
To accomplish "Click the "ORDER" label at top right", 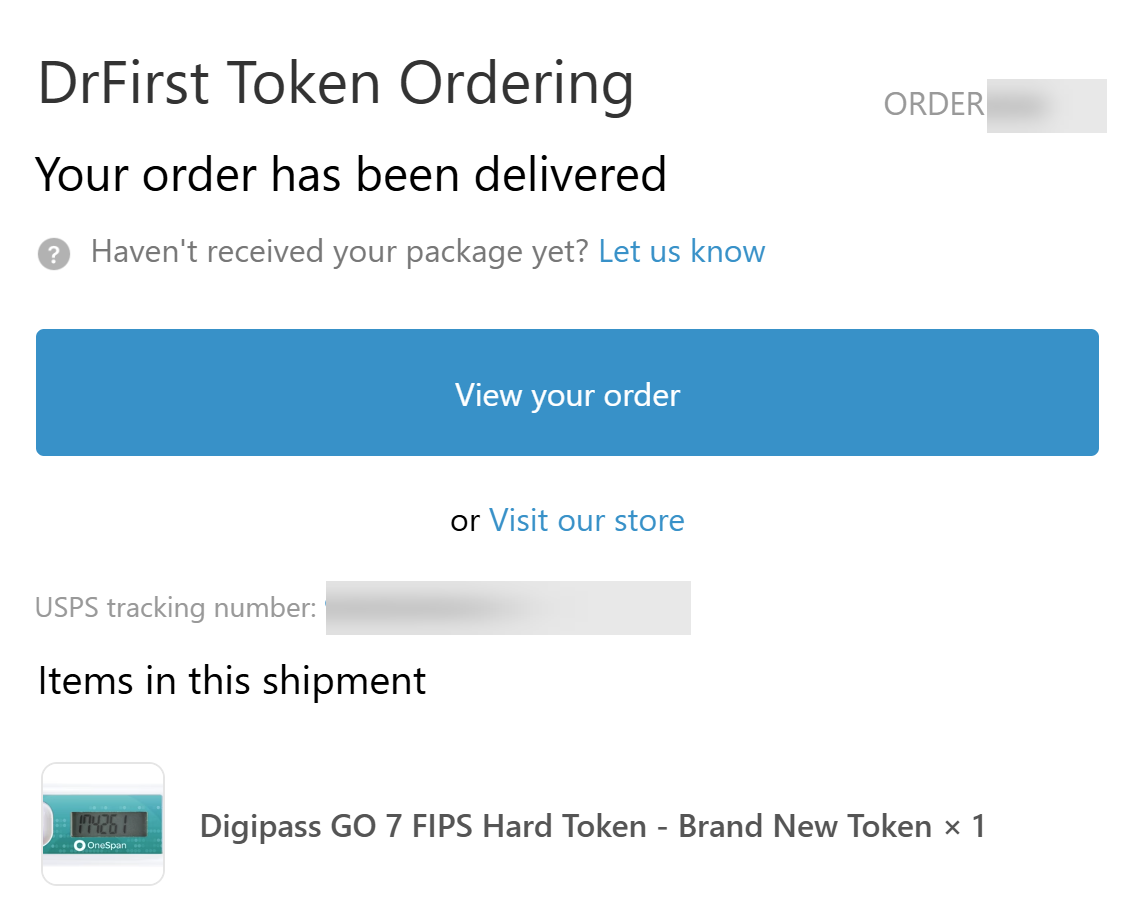I will (x=933, y=105).
